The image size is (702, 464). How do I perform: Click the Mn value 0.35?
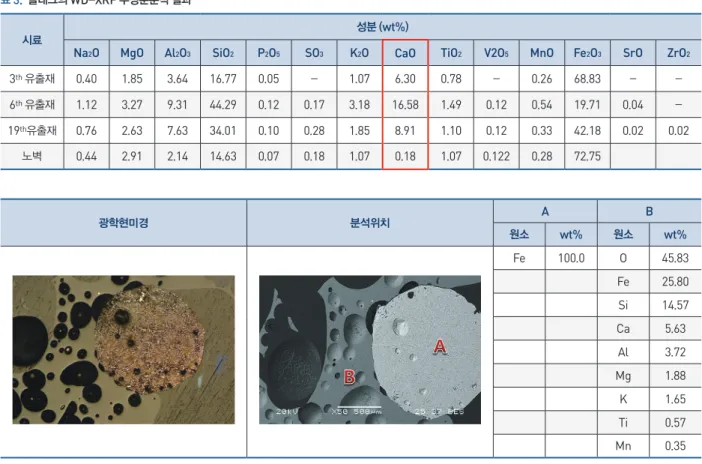(x=676, y=446)
